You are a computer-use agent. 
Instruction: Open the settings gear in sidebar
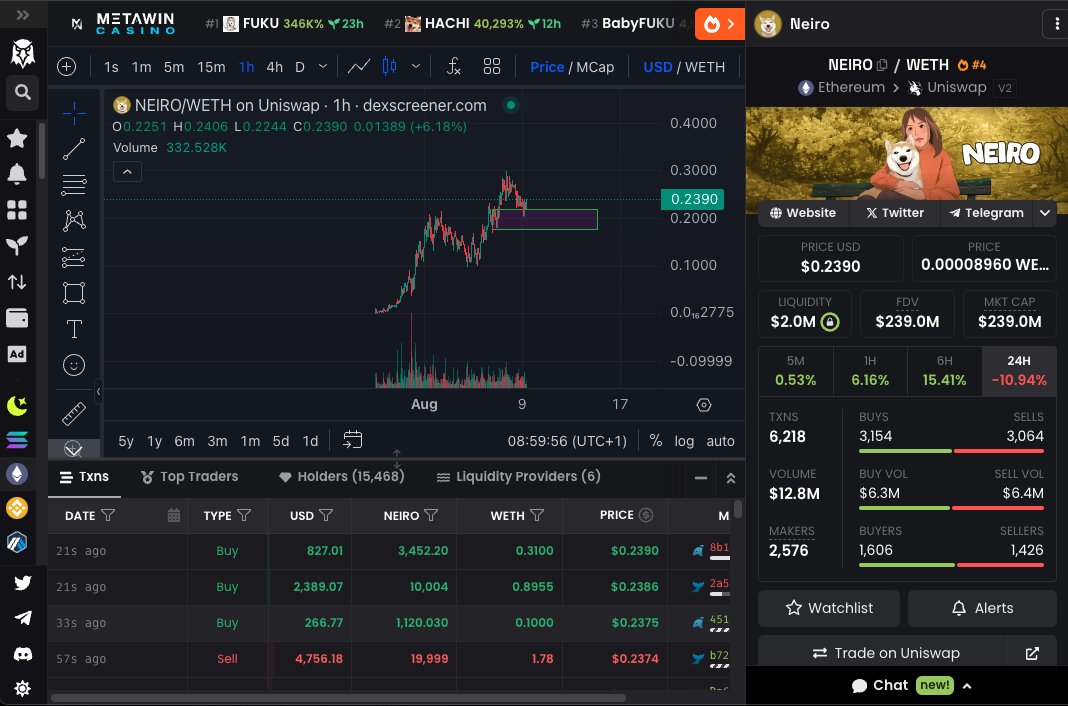click(22, 688)
